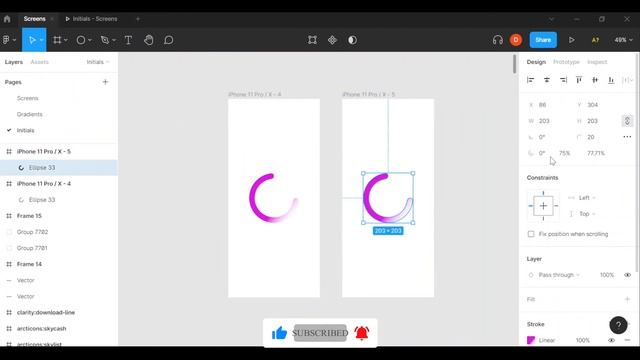Click the thumbs up like icon

pos(280,333)
